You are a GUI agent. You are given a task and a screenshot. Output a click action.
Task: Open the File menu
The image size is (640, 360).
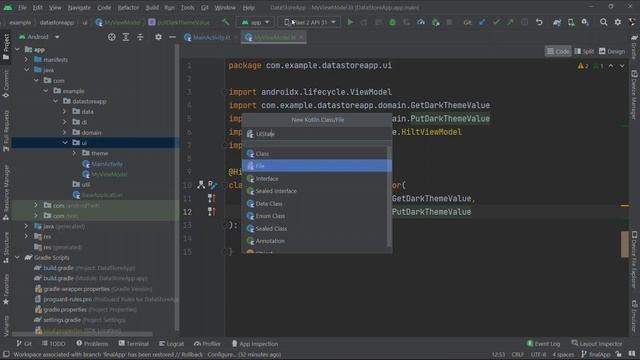click(22, 7)
